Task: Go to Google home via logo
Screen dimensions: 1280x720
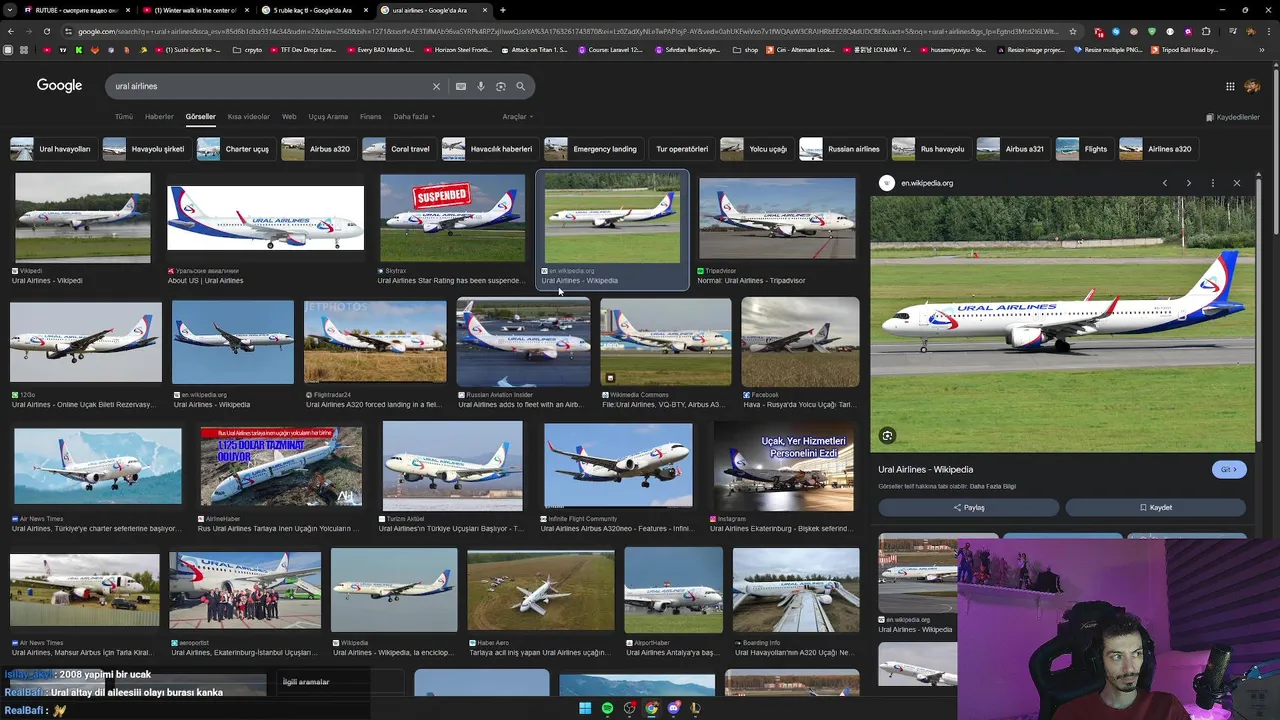Action: (60, 86)
